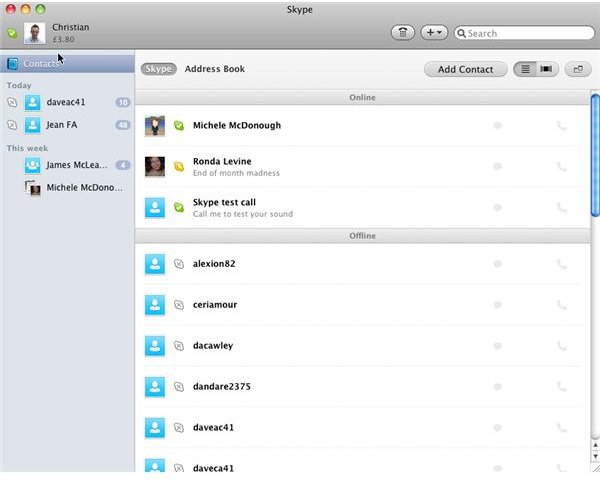This screenshot has height=482, width=600.
Task: Call Ronda Levine phone icon
Action: tap(561, 166)
